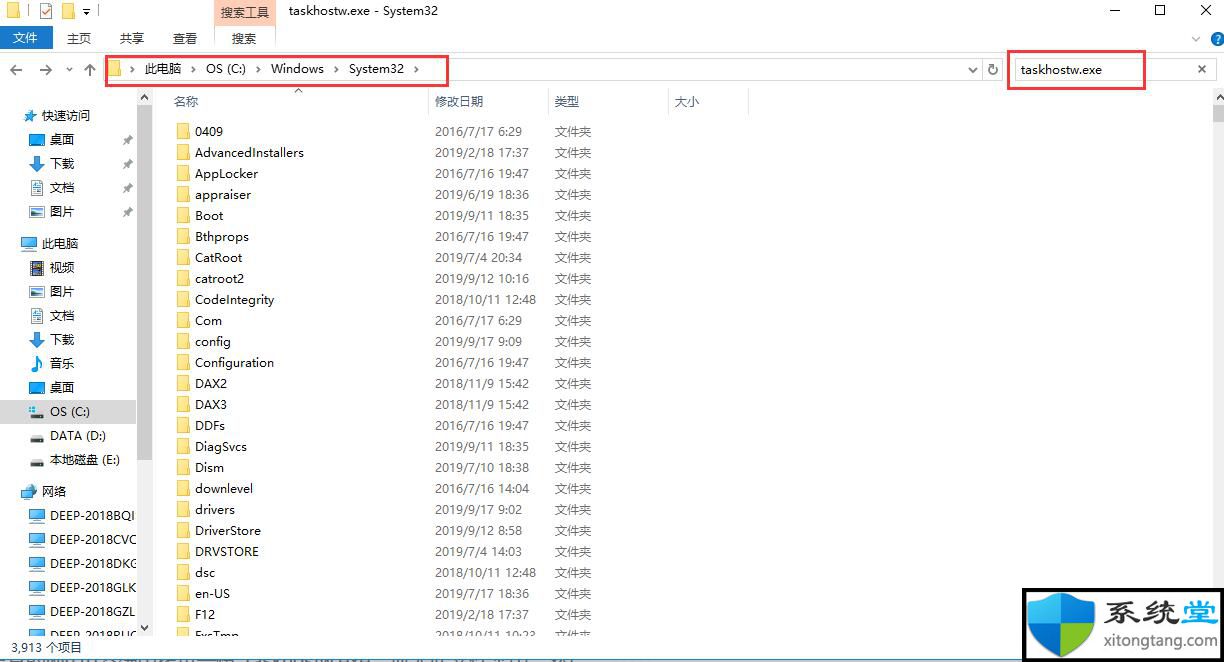Select Windows in the address breadcrumb
The image size is (1224, 662).
pyautogui.click(x=297, y=69)
